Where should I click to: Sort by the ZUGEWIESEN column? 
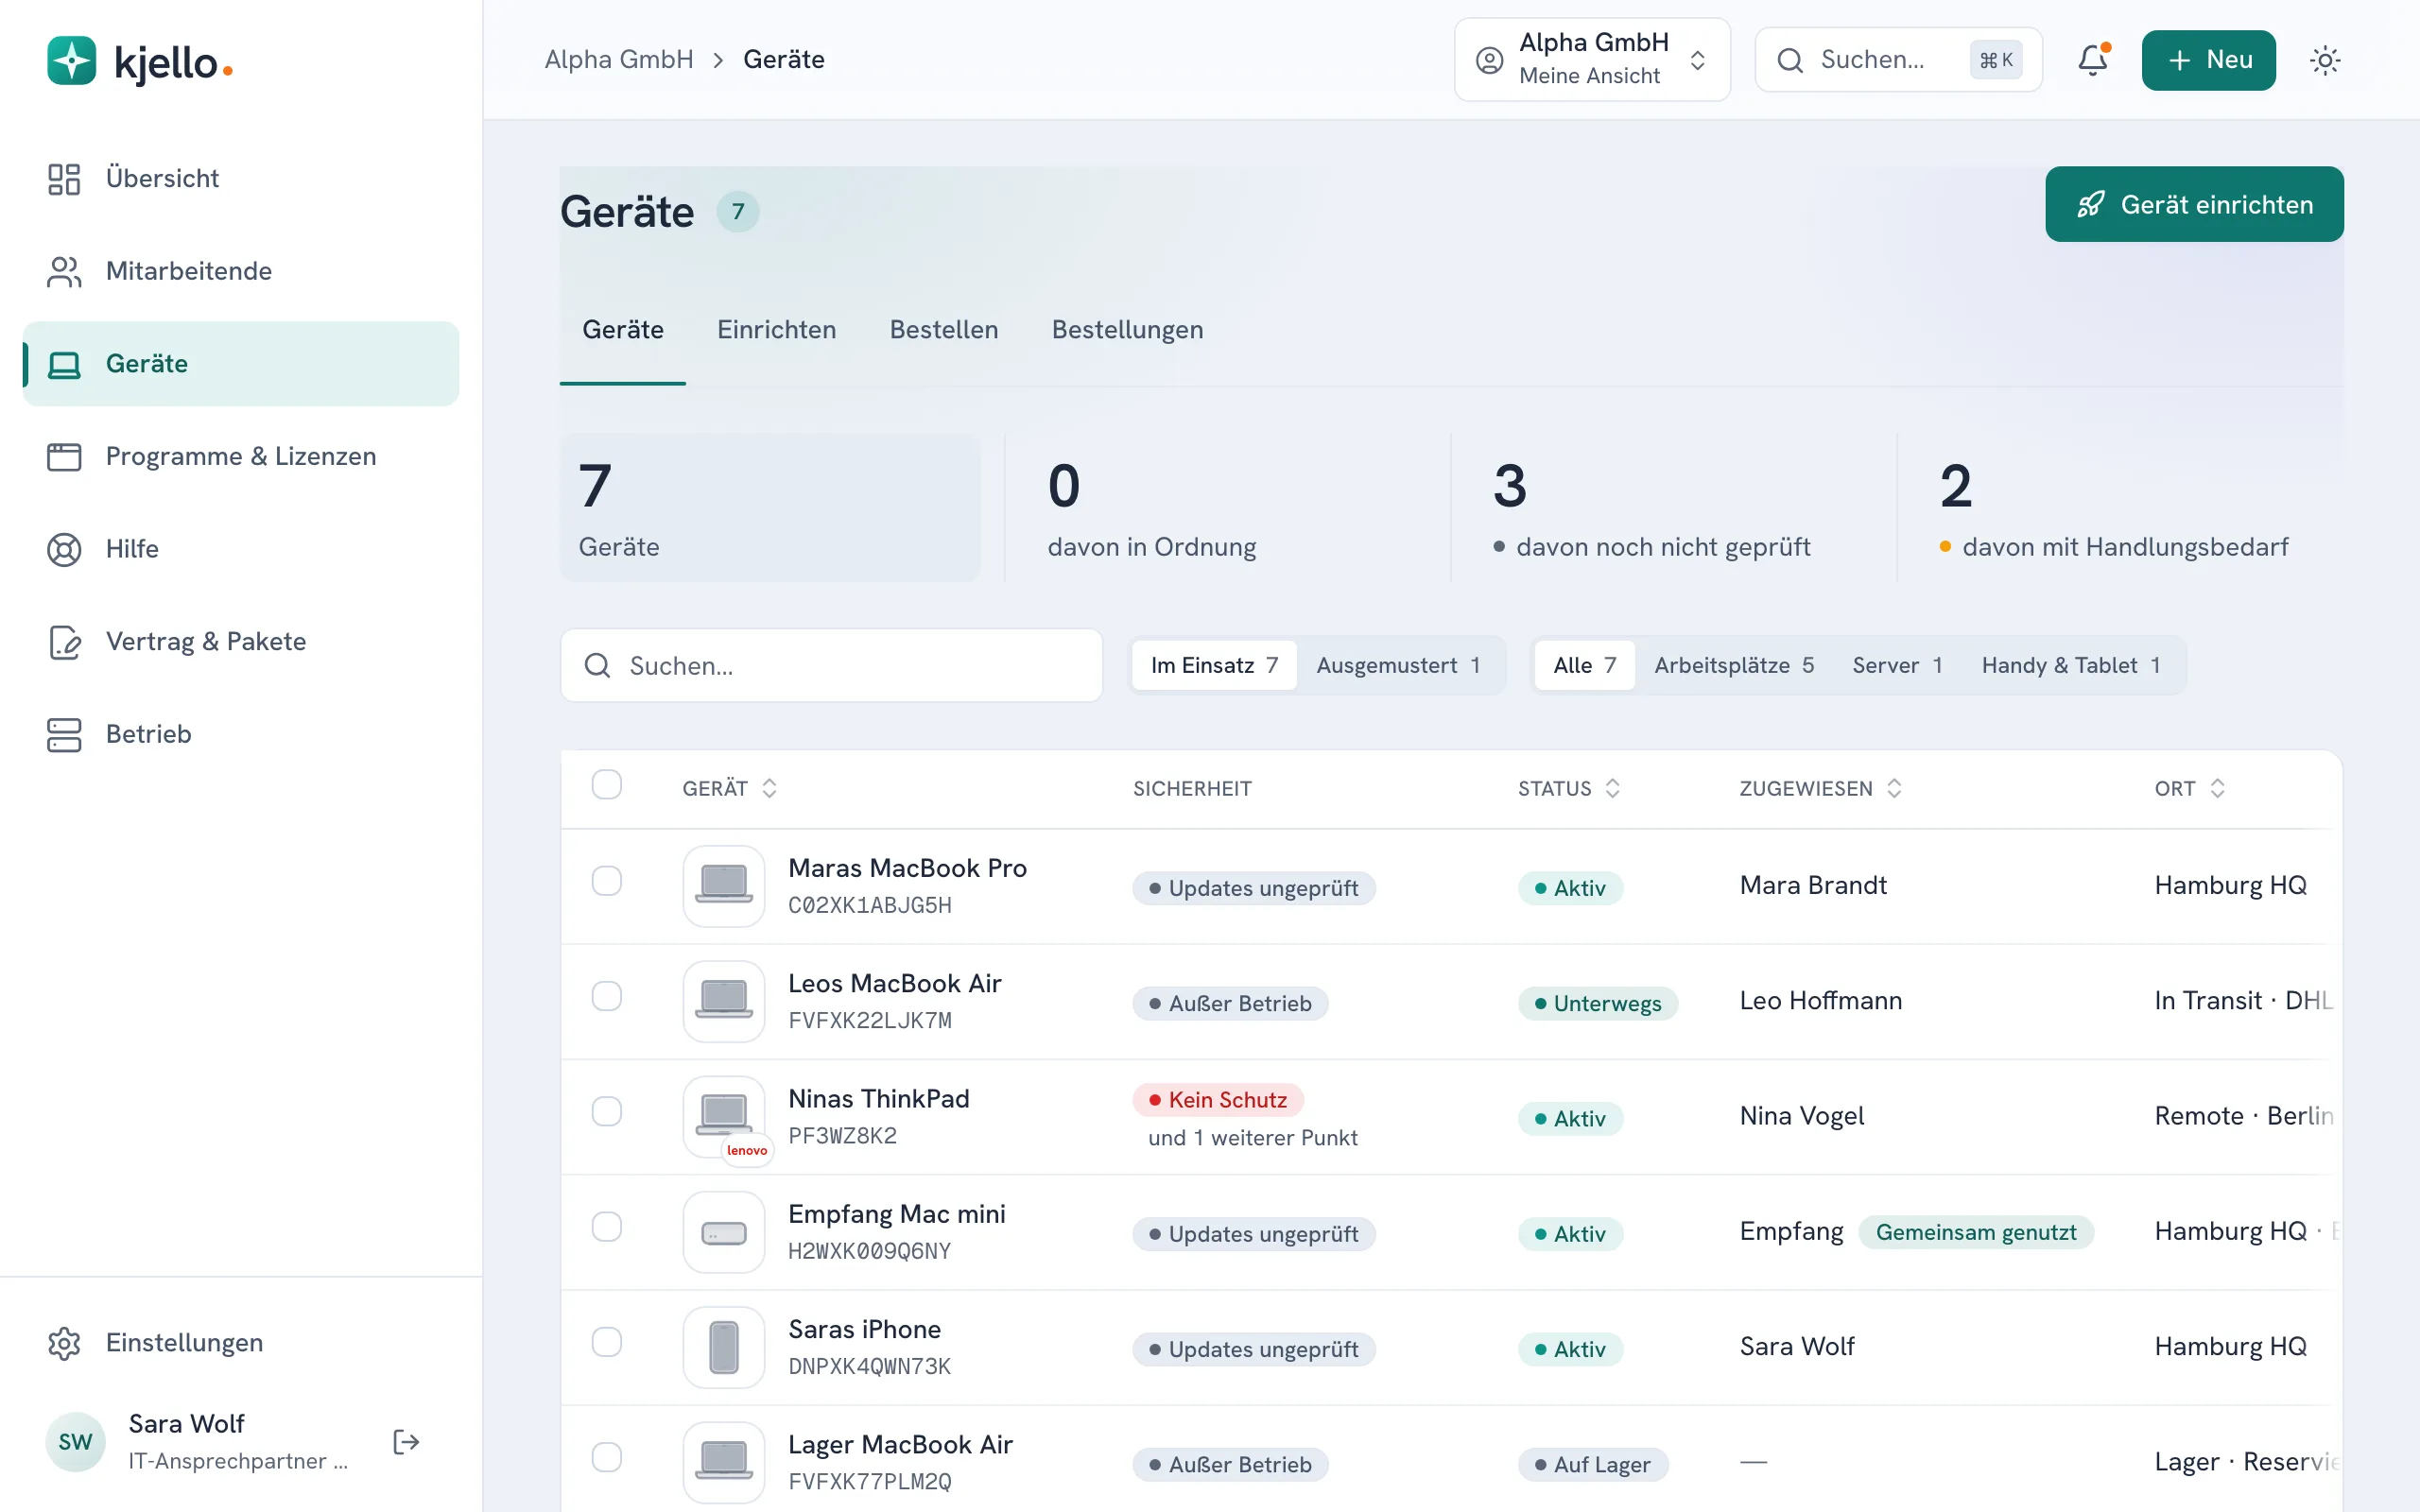(x=1820, y=788)
